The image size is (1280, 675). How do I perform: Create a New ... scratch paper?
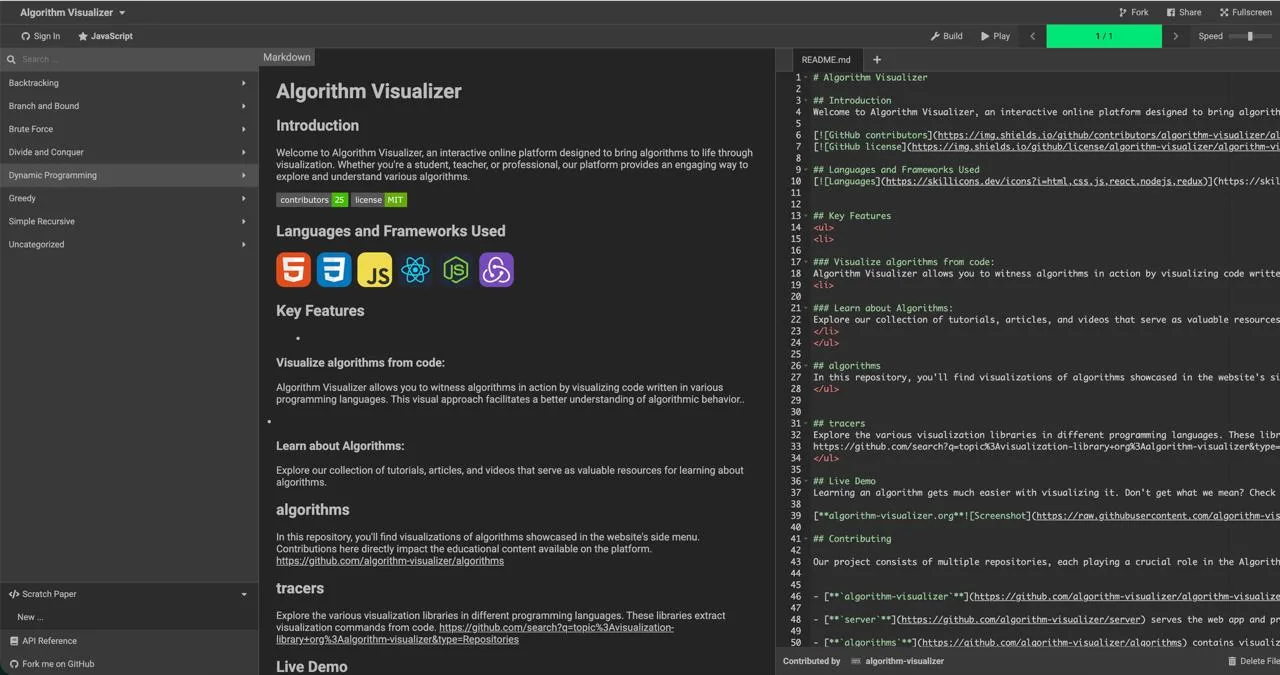pyautogui.click(x=129, y=617)
